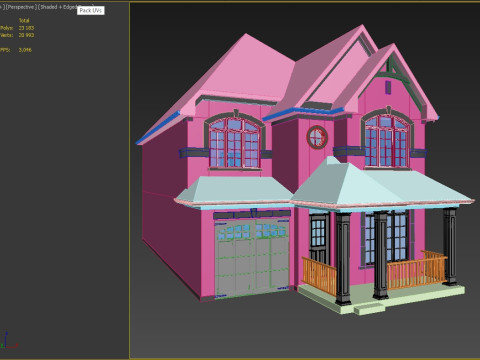Click the axis tripod gizmo in the corner

(8, 341)
